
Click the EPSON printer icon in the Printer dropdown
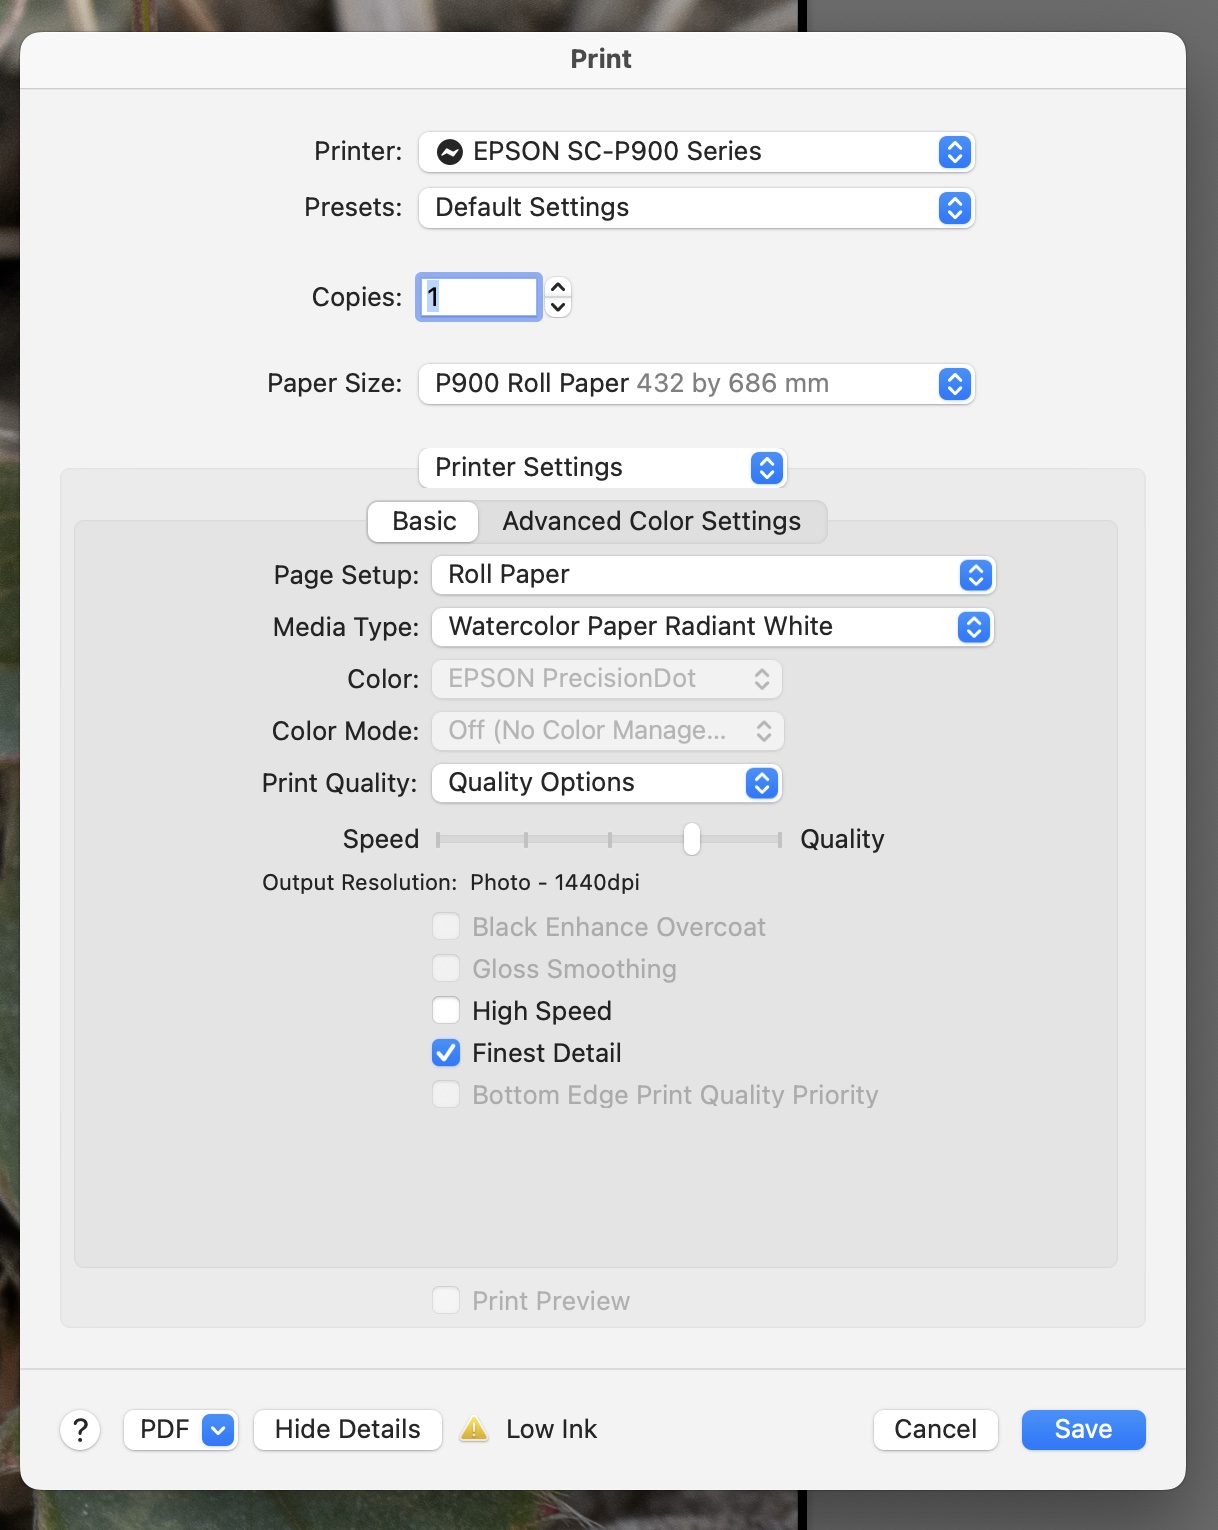pyautogui.click(x=450, y=151)
